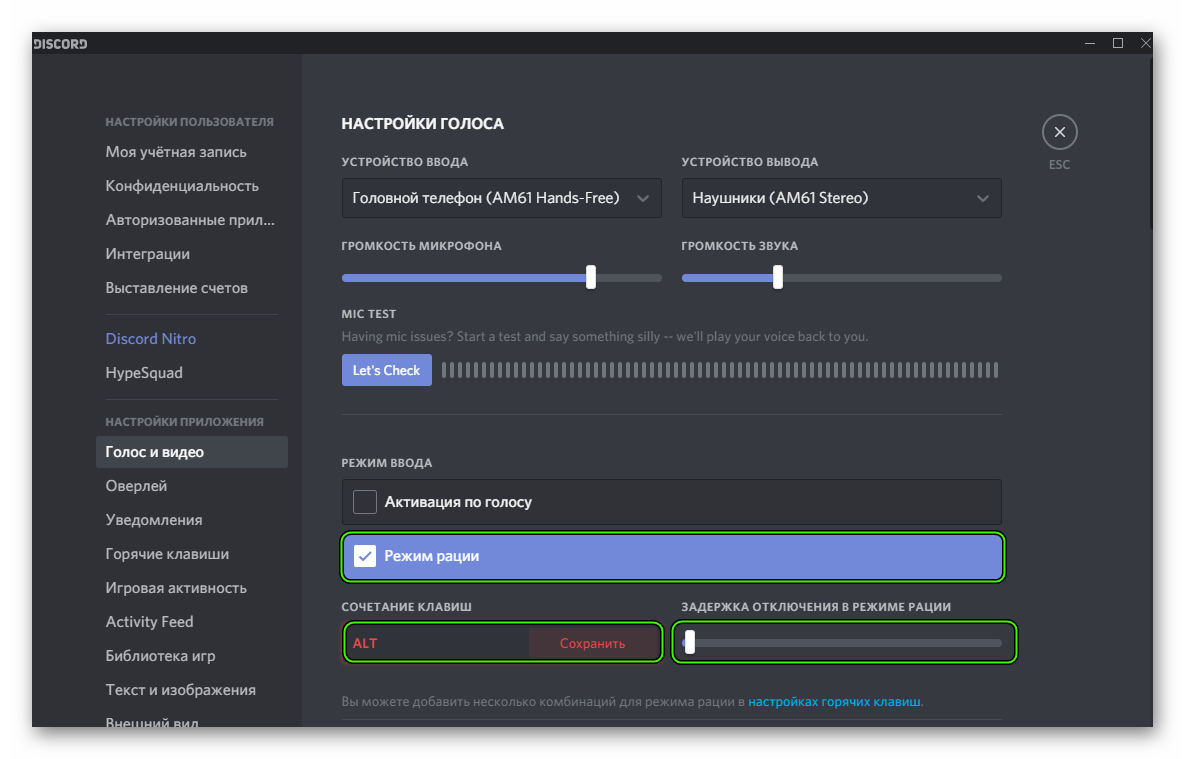Open Горячие клавиши settings
The height and width of the screenshot is (759, 1185).
pos(167,554)
